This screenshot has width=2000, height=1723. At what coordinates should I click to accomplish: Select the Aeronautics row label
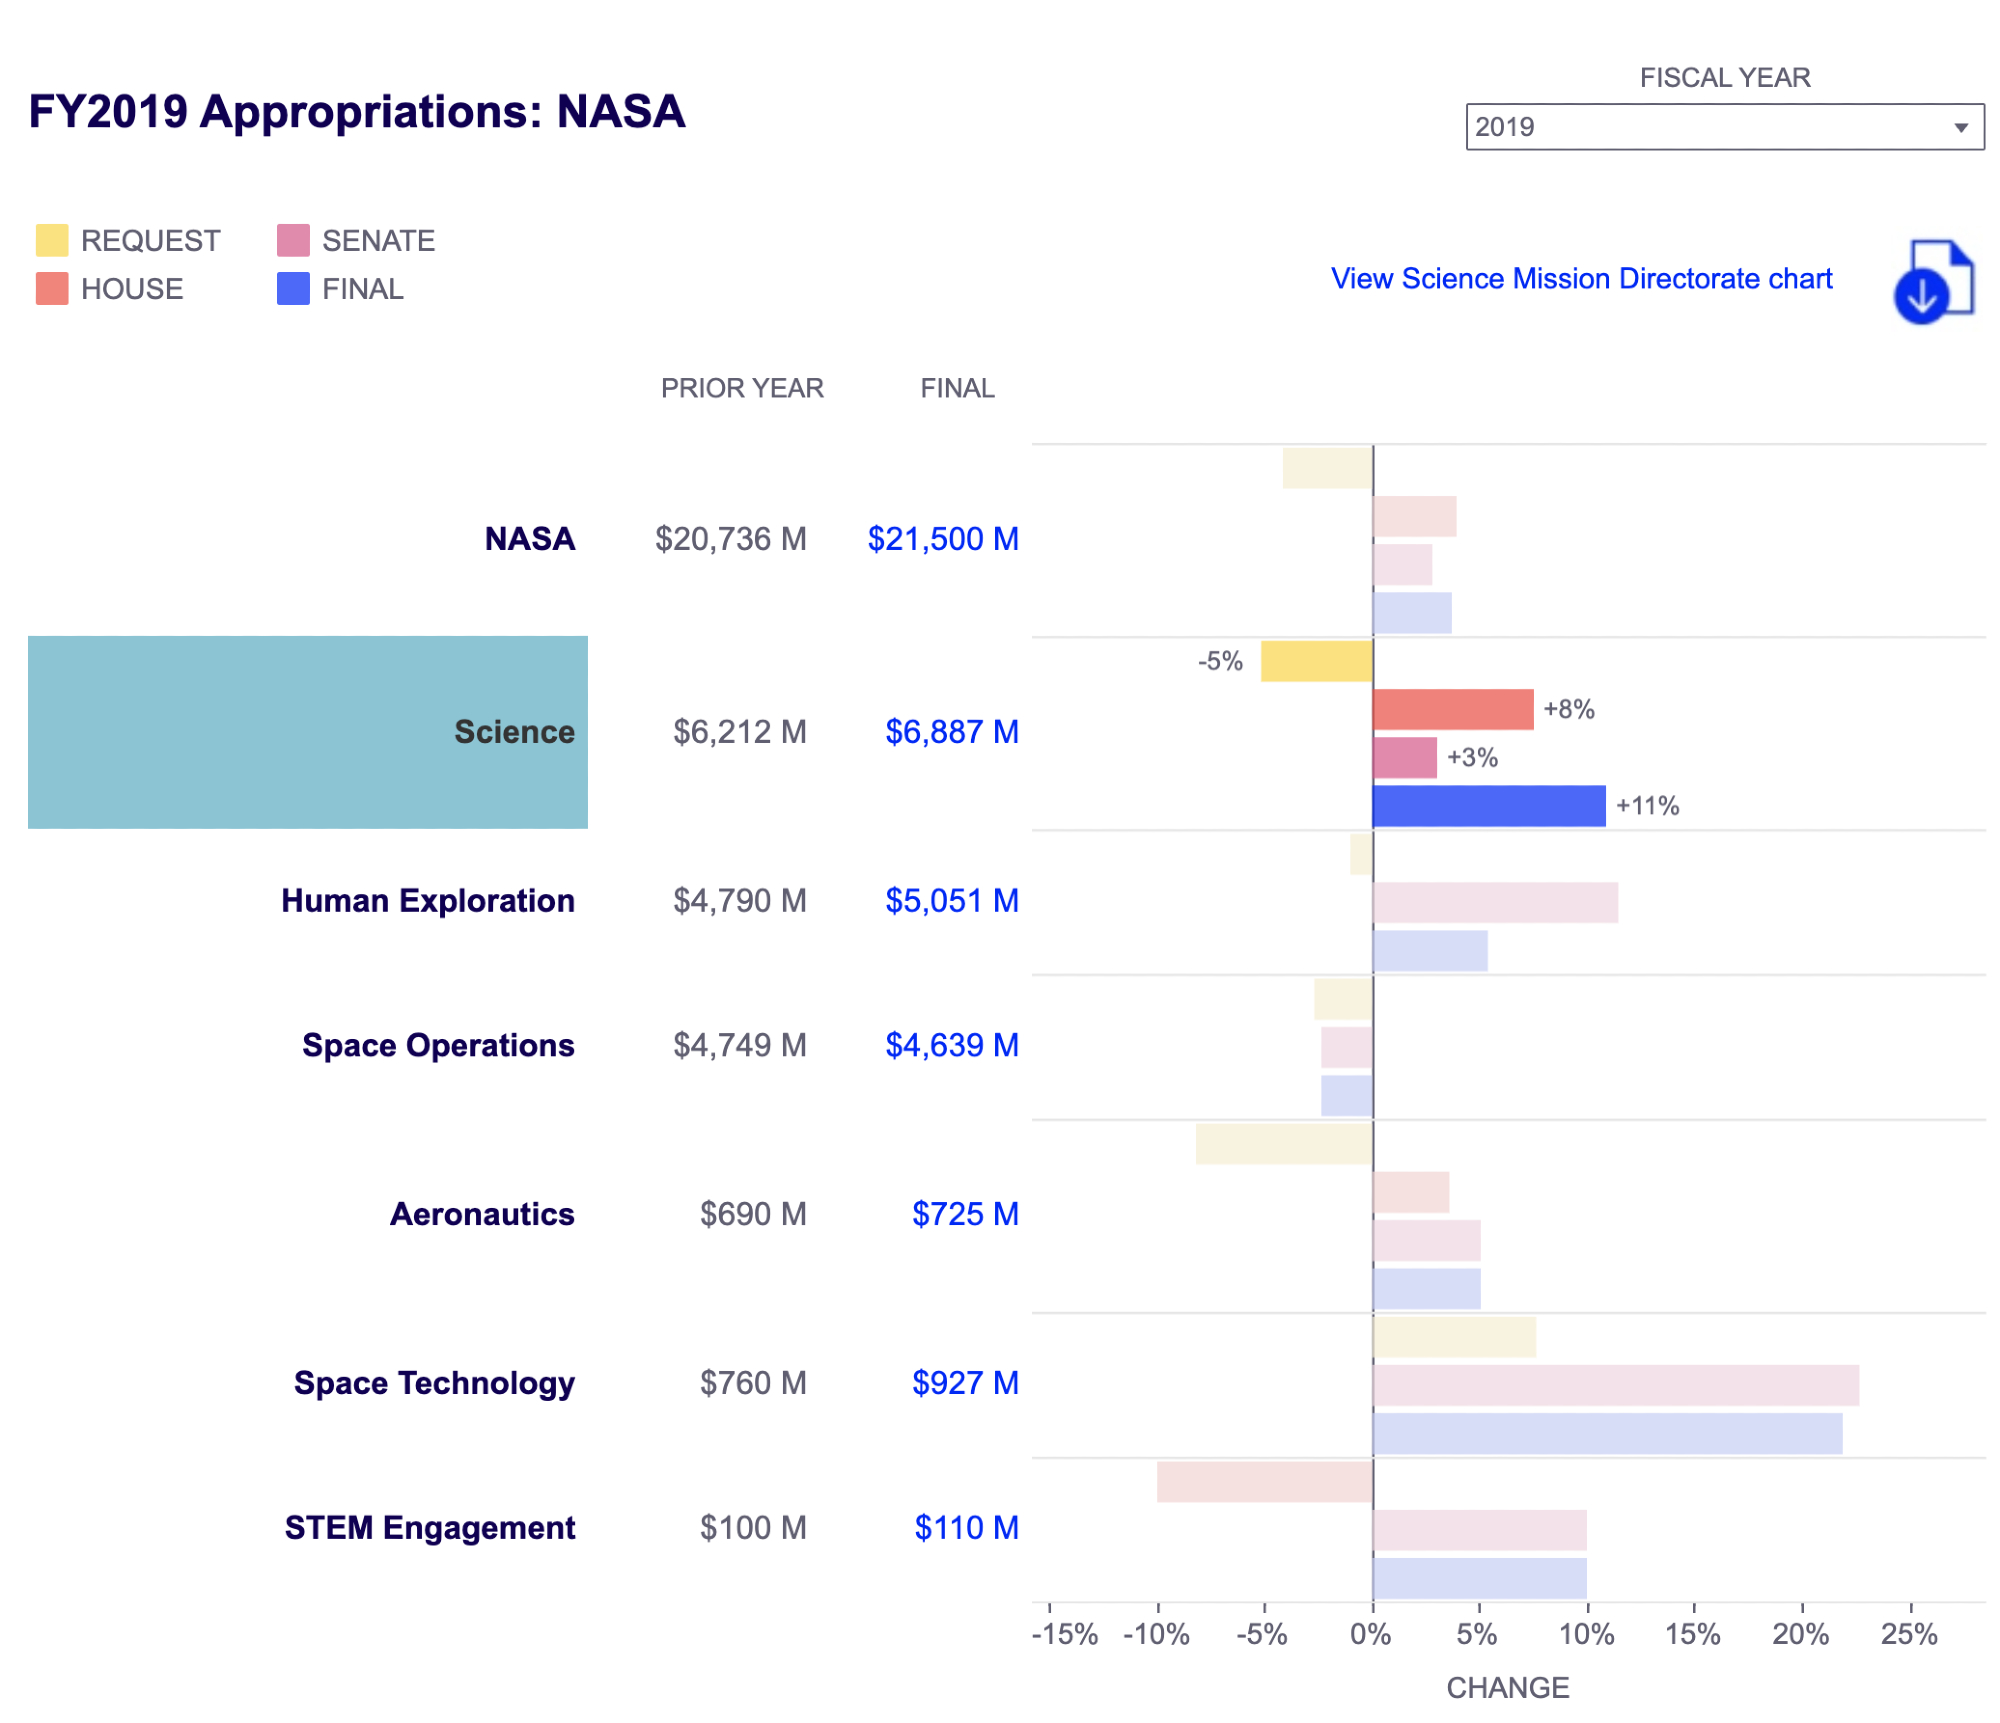[481, 1214]
